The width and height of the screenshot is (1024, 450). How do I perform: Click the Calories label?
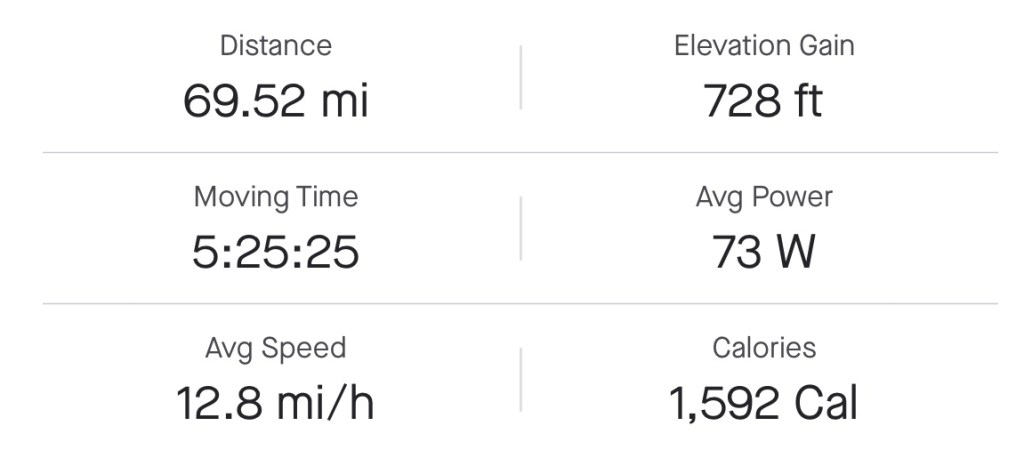click(764, 349)
